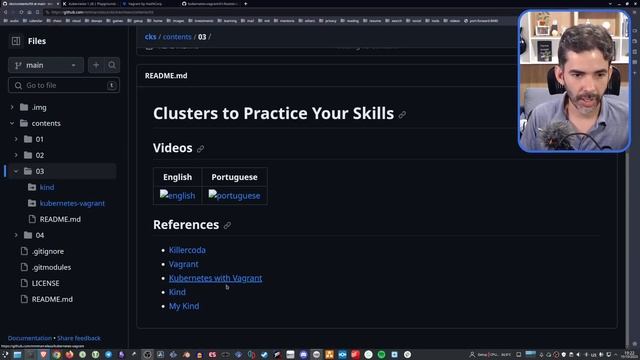Open the root README.md file
Viewport: 640px width, 360px height.
[x=52, y=299]
